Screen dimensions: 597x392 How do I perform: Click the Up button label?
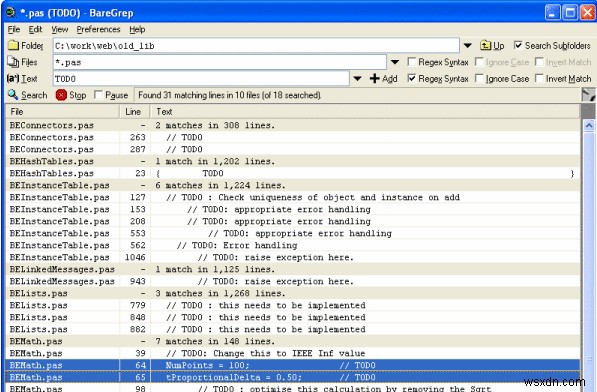click(x=498, y=46)
